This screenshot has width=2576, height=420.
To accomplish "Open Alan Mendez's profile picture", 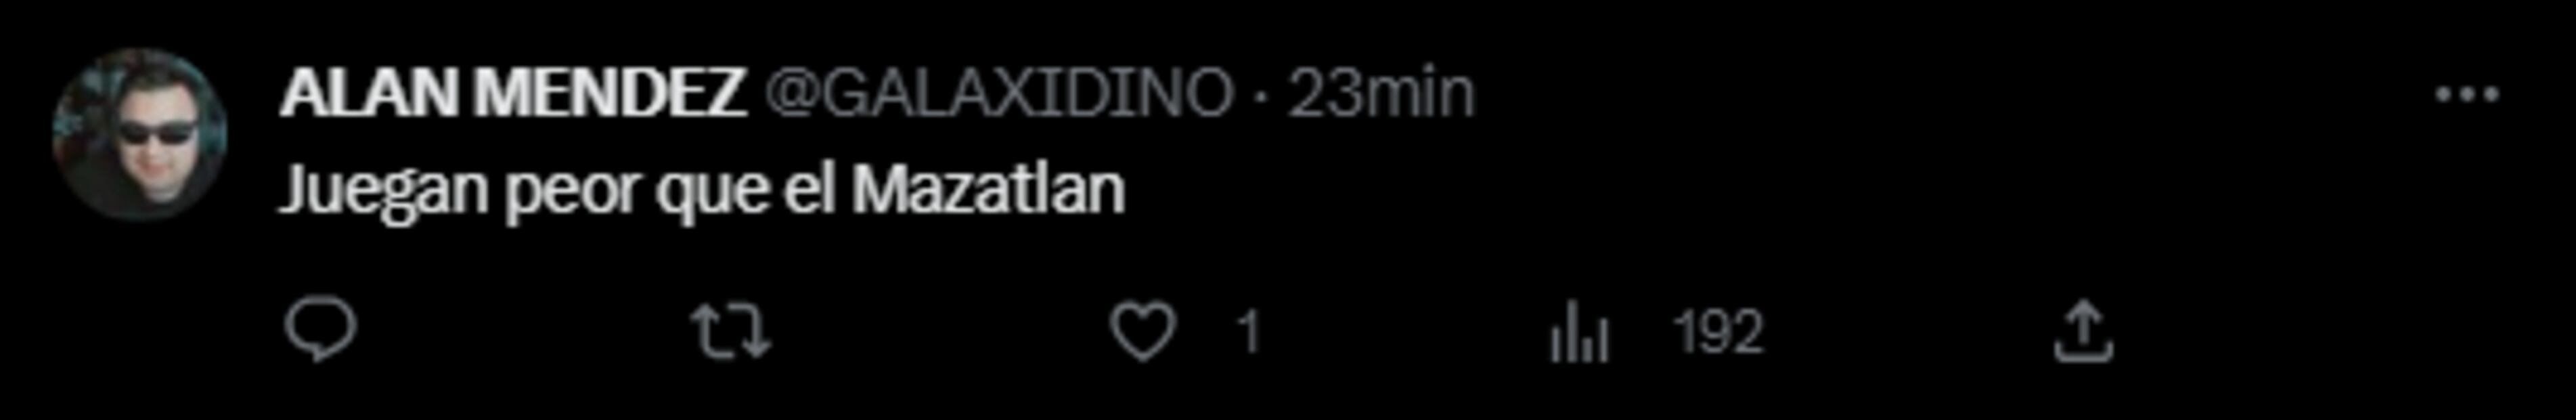I will pyautogui.click(x=139, y=133).
